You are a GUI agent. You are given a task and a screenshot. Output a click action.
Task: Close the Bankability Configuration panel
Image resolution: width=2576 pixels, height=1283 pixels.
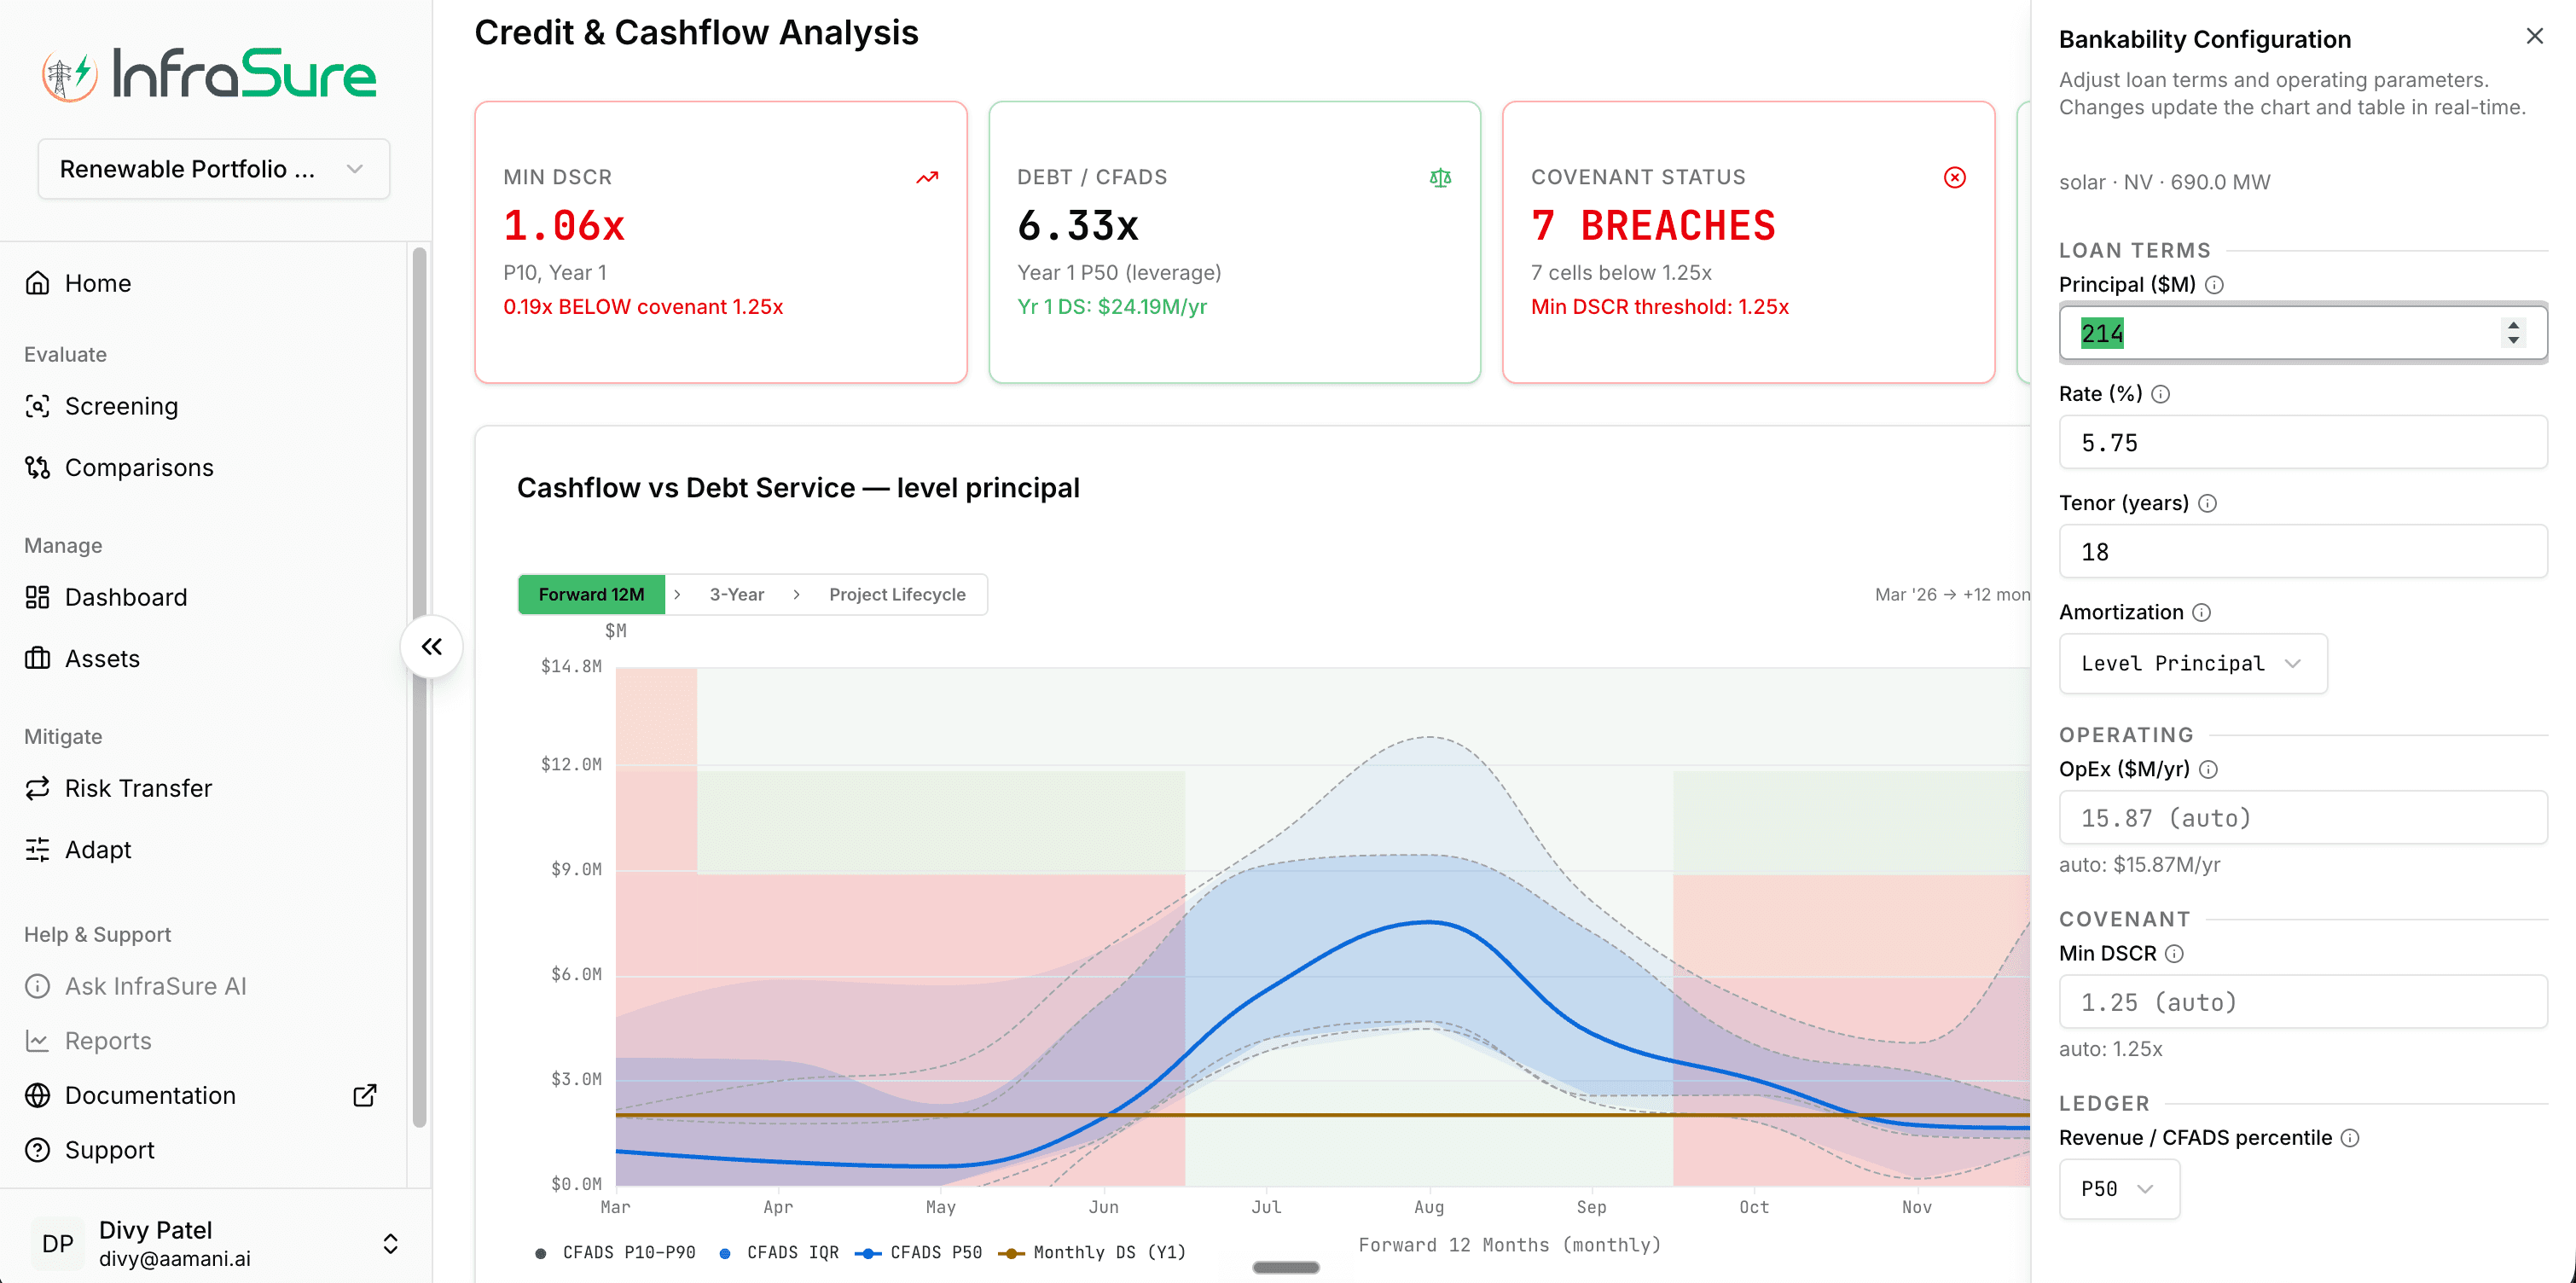(x=2534, y=37)
